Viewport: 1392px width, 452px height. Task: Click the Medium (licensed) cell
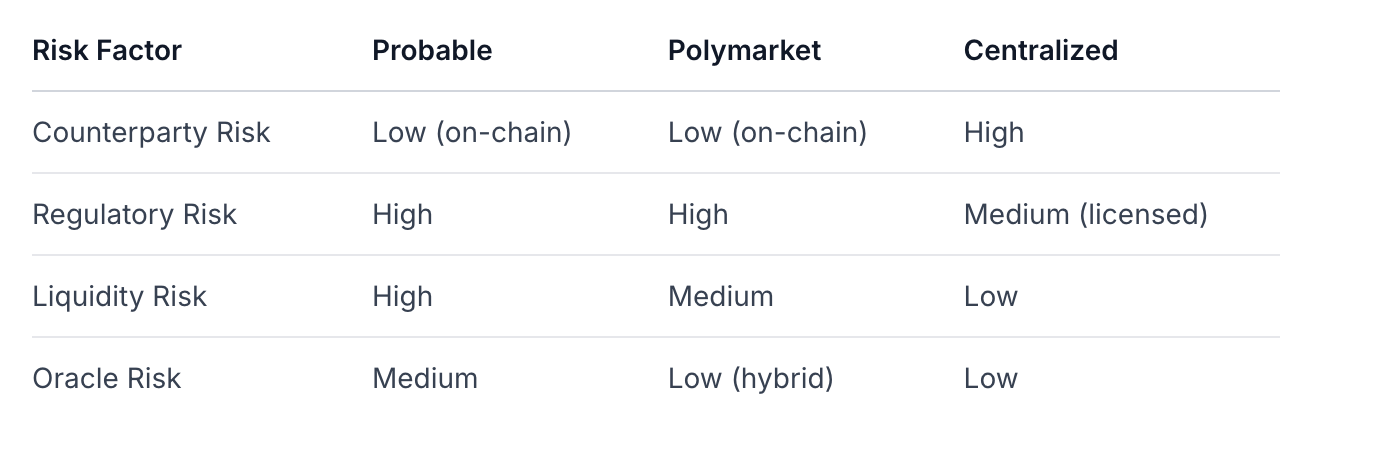pyautogui.click(x=1085, y=215)
